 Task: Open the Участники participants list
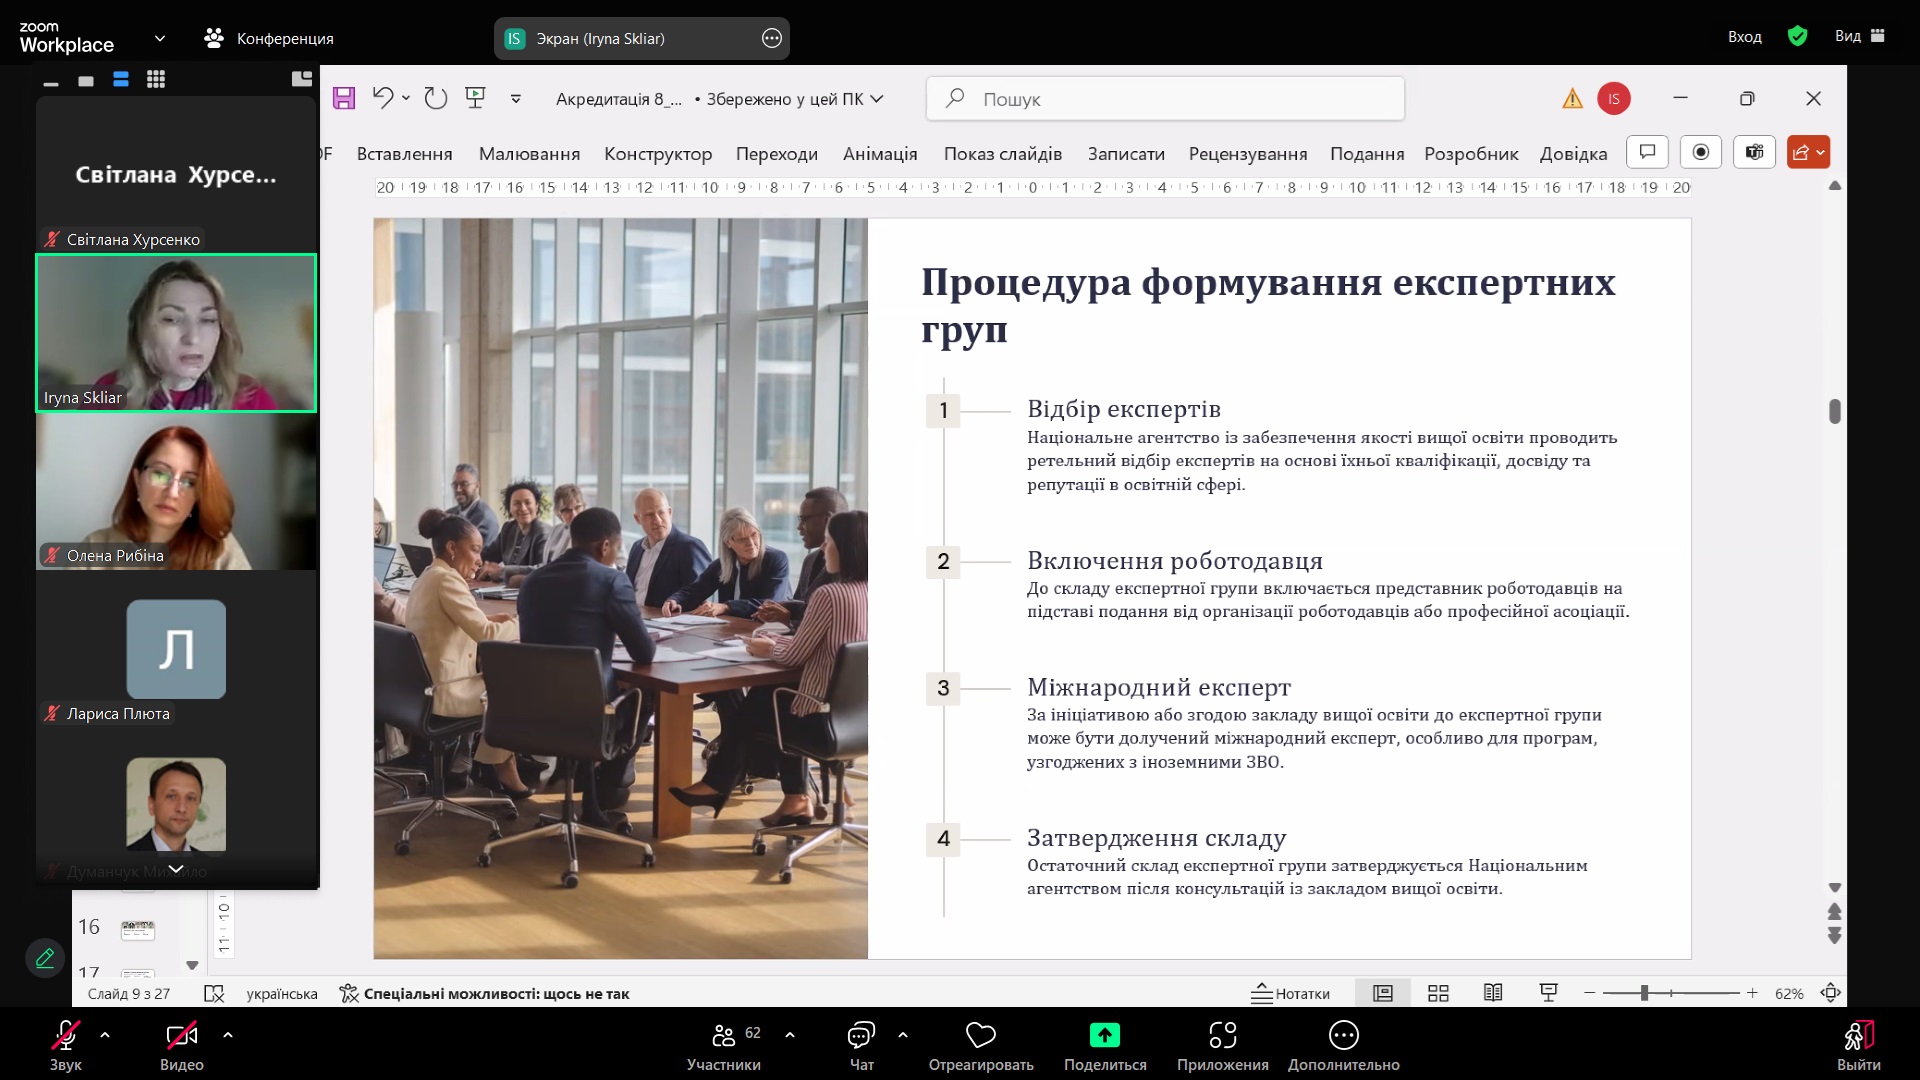tap(724, 1044)
